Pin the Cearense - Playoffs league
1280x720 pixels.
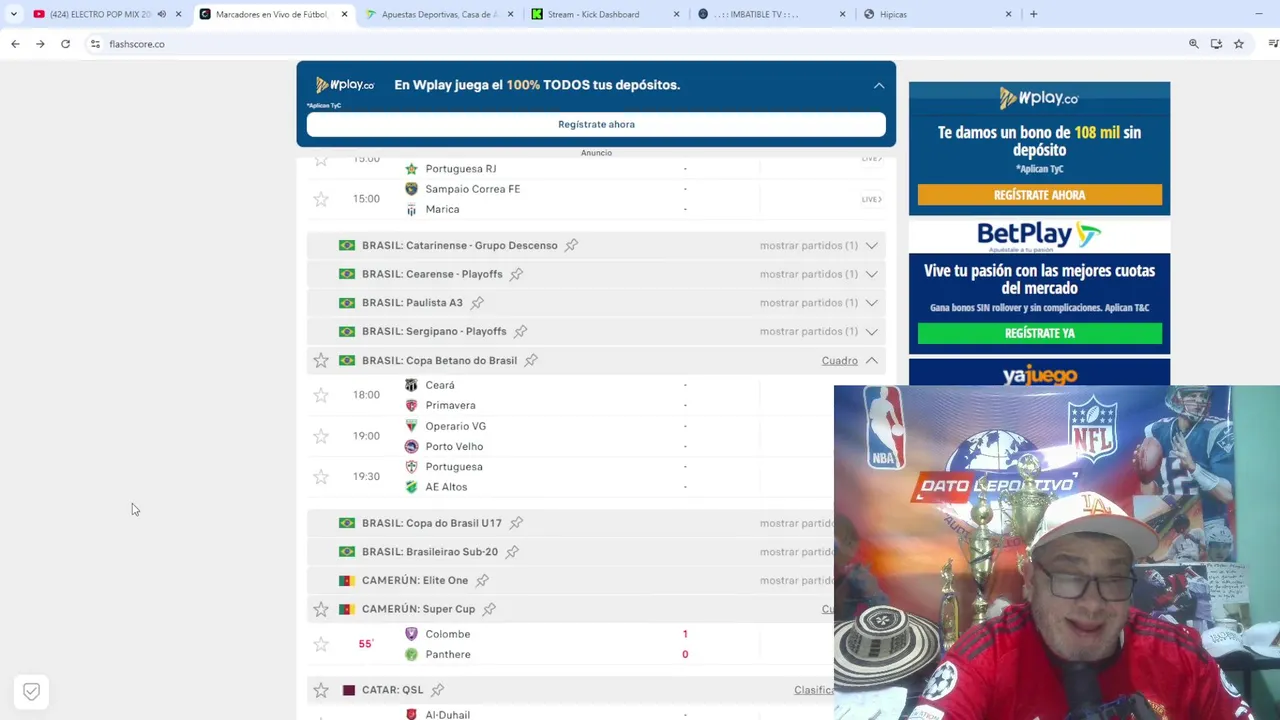(x=516, y=274)
